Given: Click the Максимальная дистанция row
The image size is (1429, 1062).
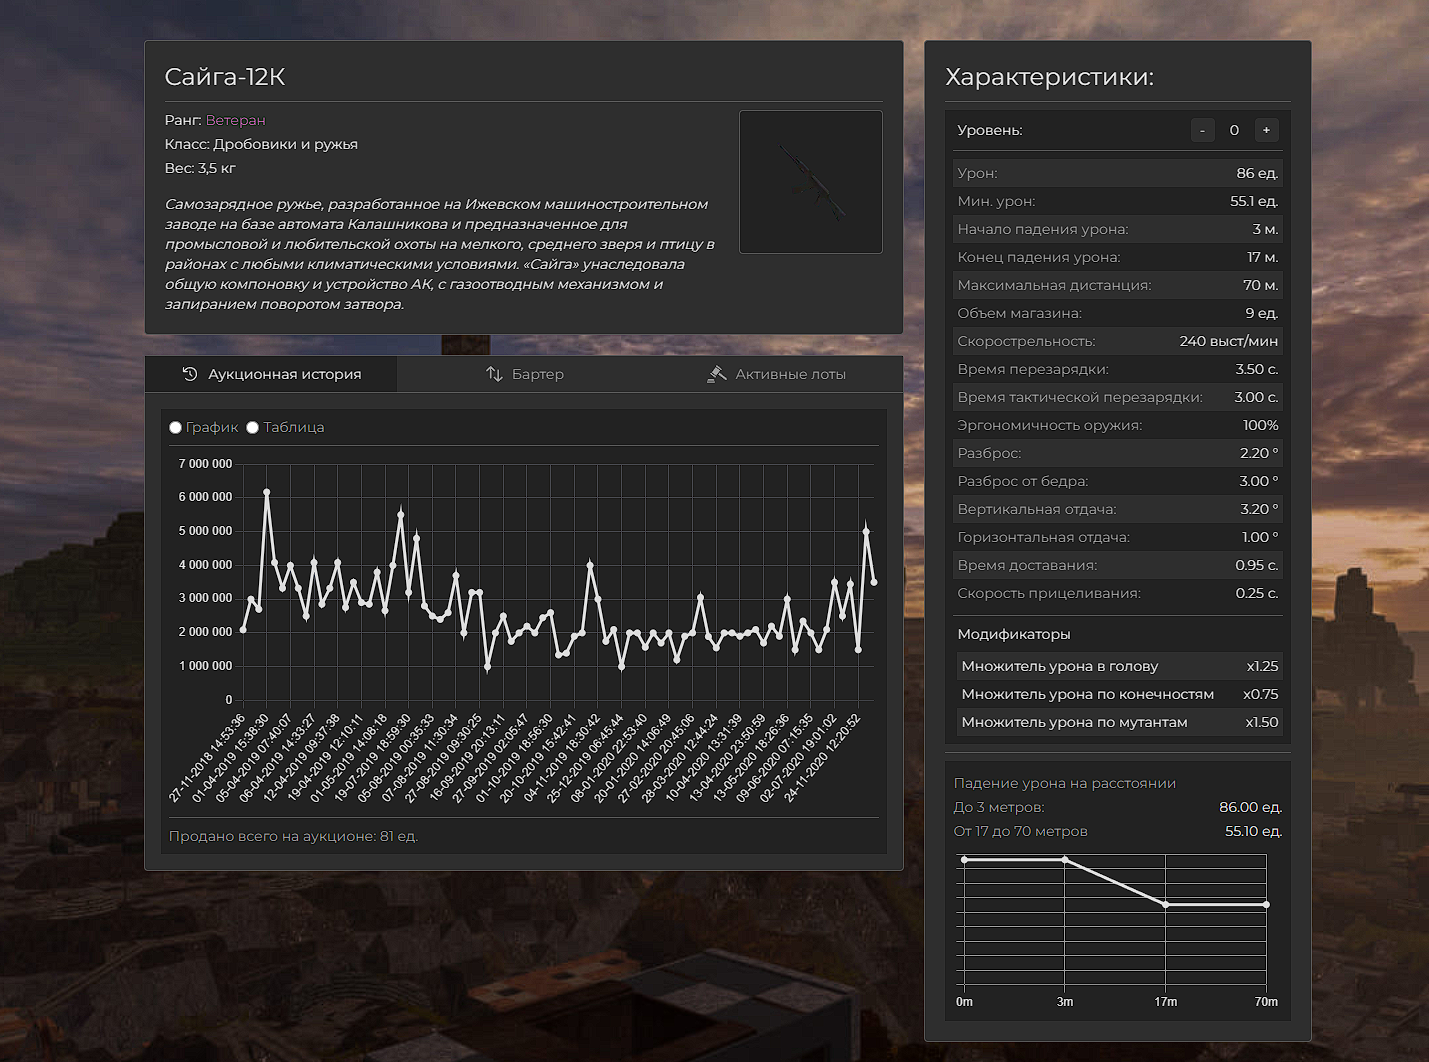Looking at the screenshot, I should coord(1118,285).
